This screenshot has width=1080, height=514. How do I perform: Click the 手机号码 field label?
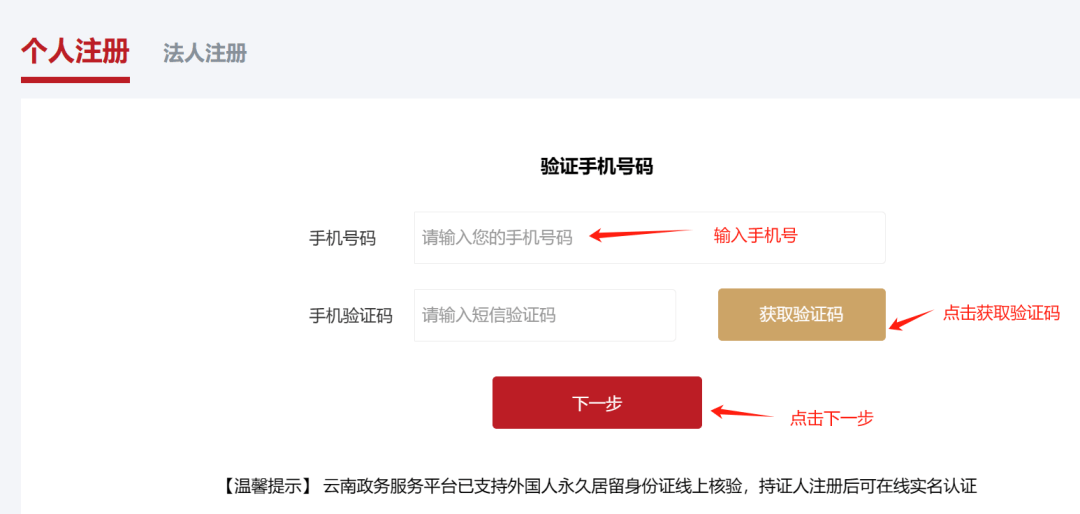[x=342, y=238]
